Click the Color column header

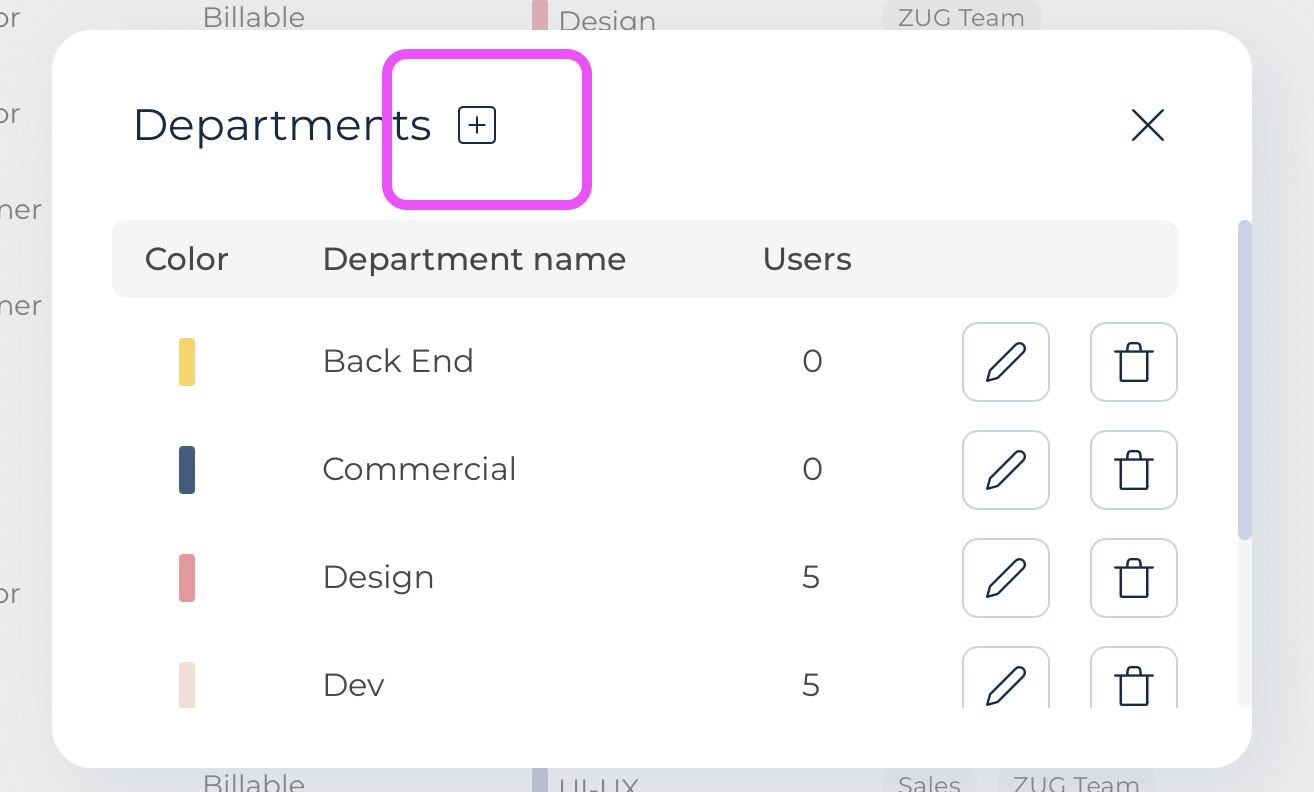pyautogui.click(x=187, y=259)
